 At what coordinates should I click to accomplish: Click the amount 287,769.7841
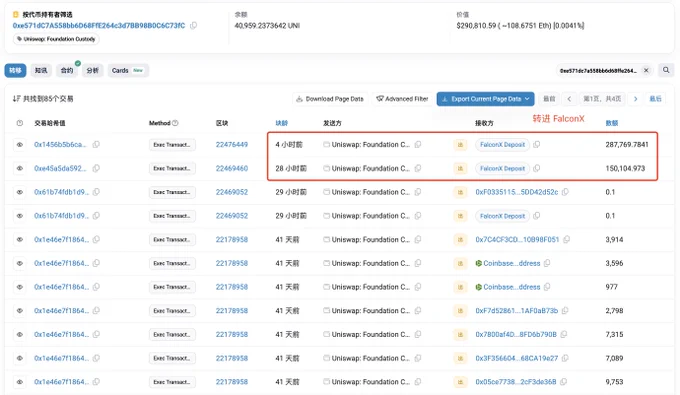(x=627, y=144)
